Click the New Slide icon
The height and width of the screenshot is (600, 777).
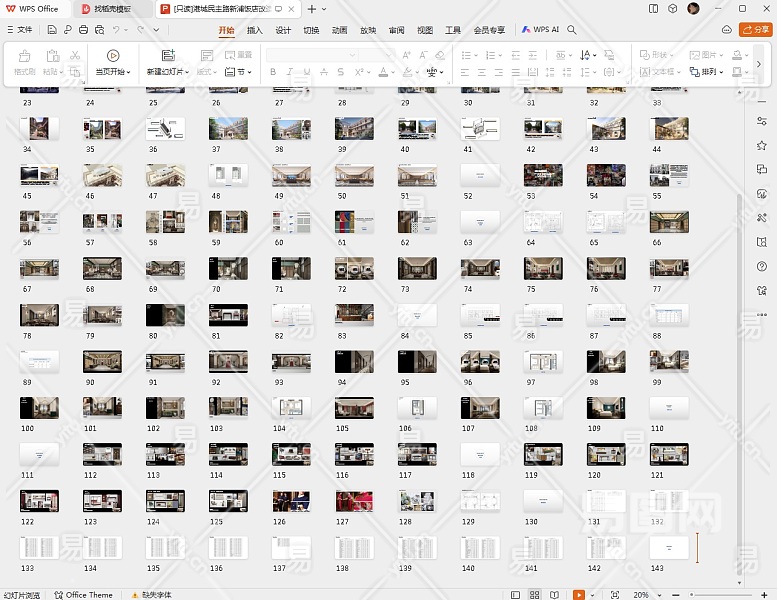tap(167, 56)
